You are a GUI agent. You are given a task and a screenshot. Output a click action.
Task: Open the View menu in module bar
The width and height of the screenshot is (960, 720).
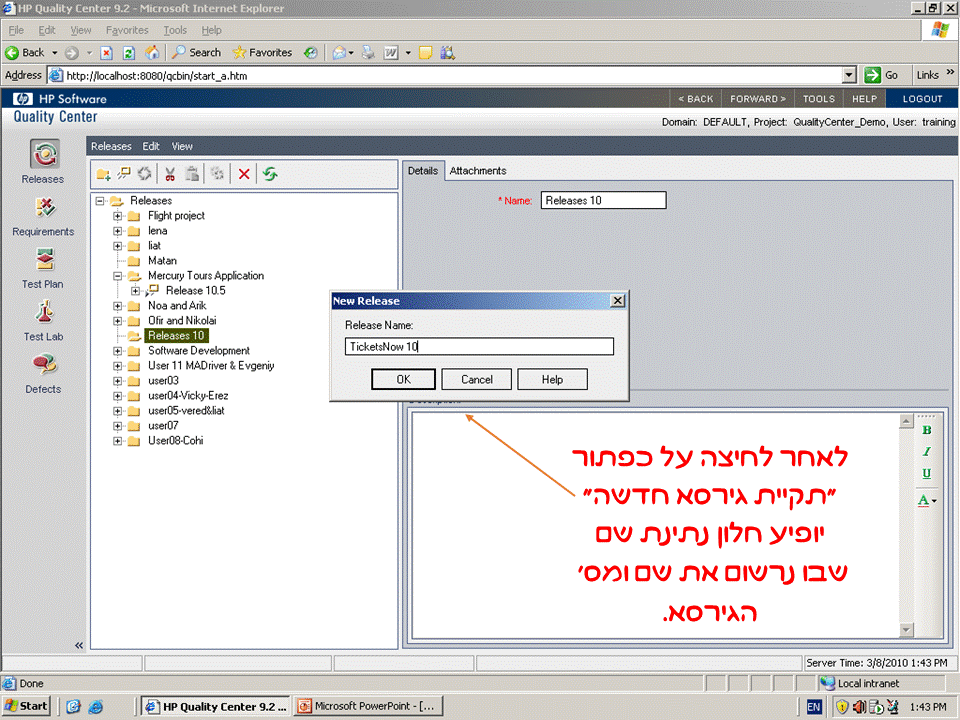[182, 146]
